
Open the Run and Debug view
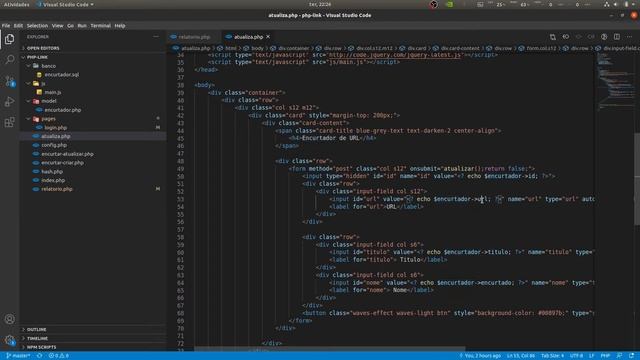click(x=9, y=101)
